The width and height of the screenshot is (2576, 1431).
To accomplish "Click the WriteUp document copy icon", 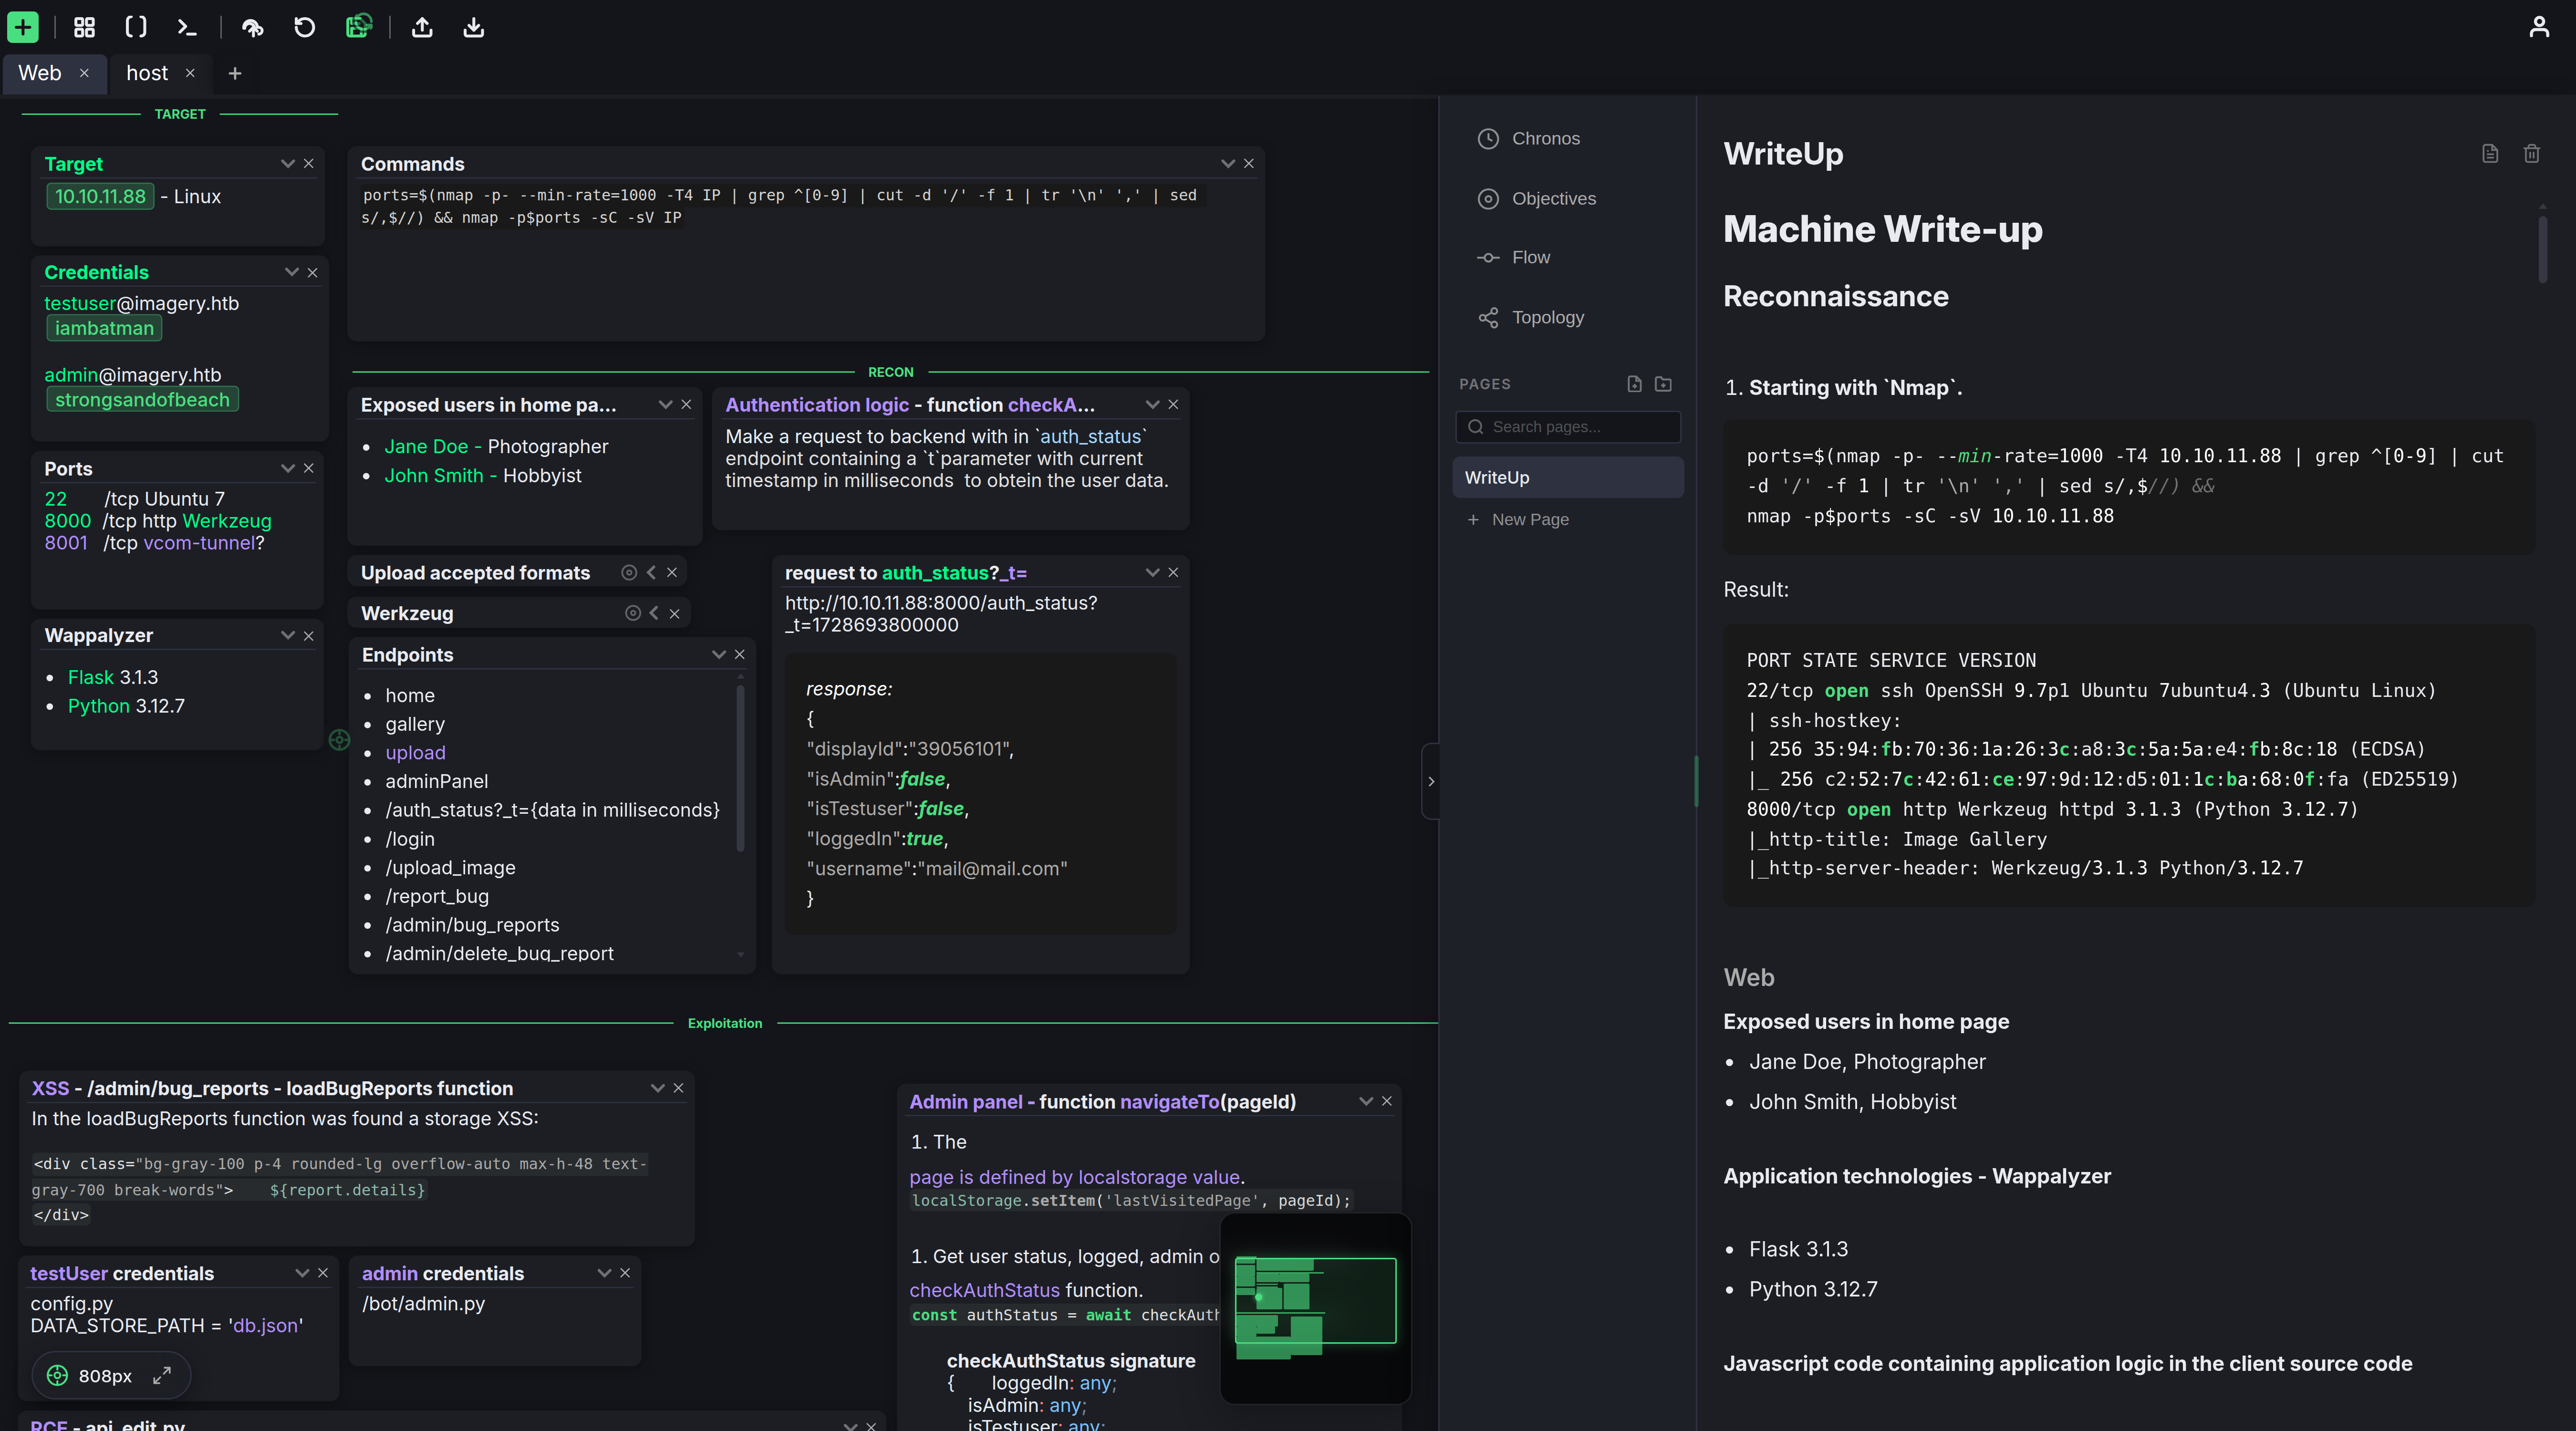I will (x=2490, y=154).
